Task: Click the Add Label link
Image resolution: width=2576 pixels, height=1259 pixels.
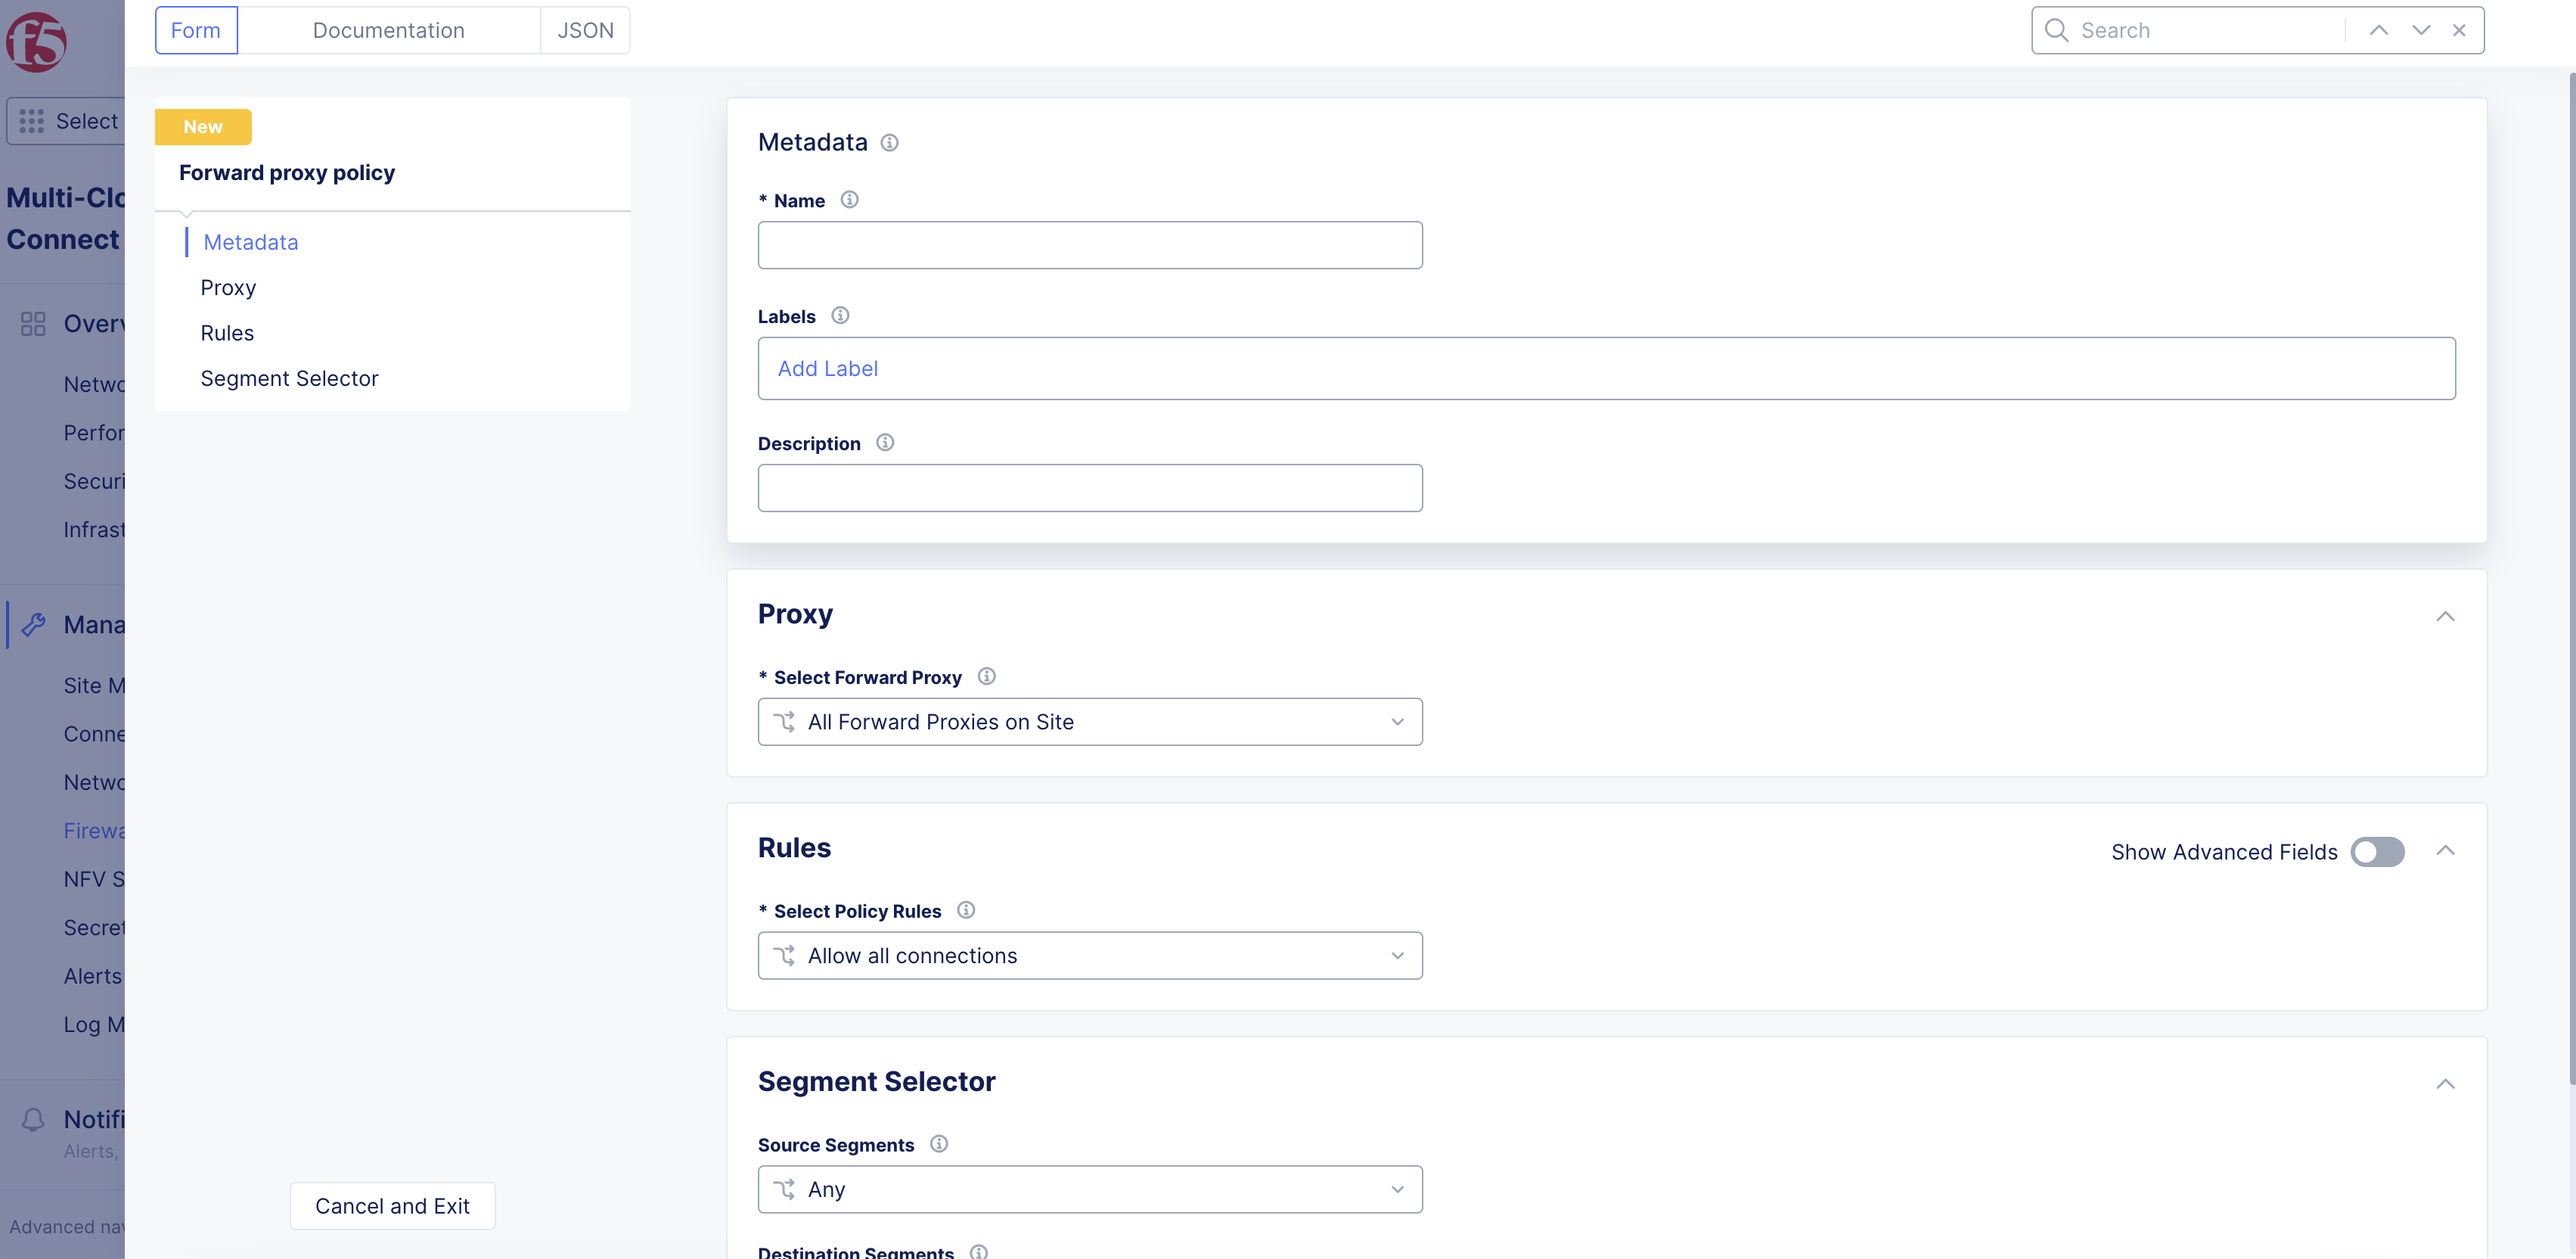Action: click(x=827, y=369)
